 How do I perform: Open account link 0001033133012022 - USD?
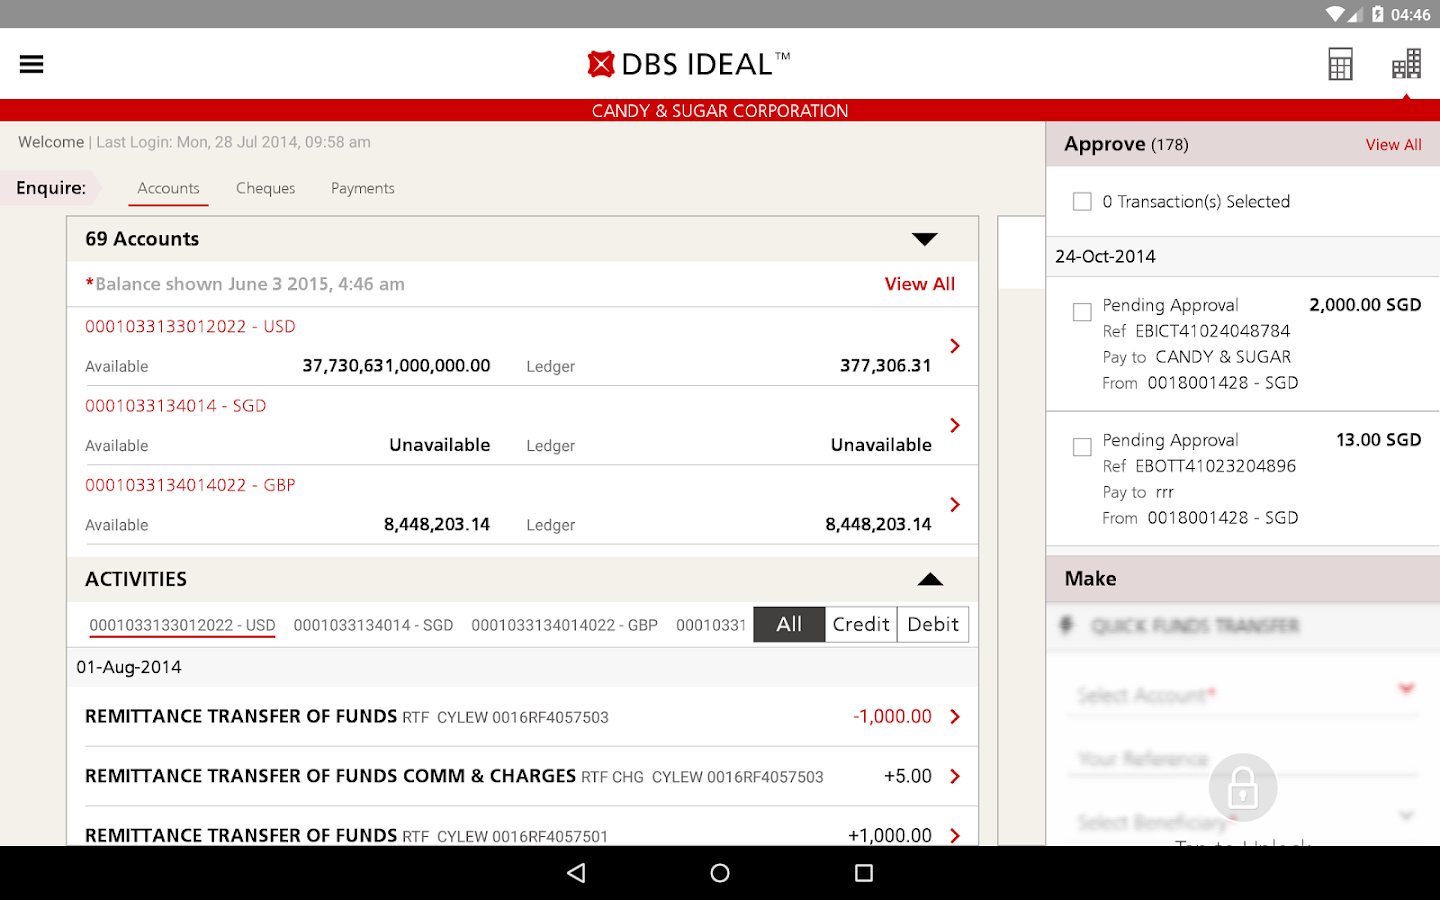190,327
